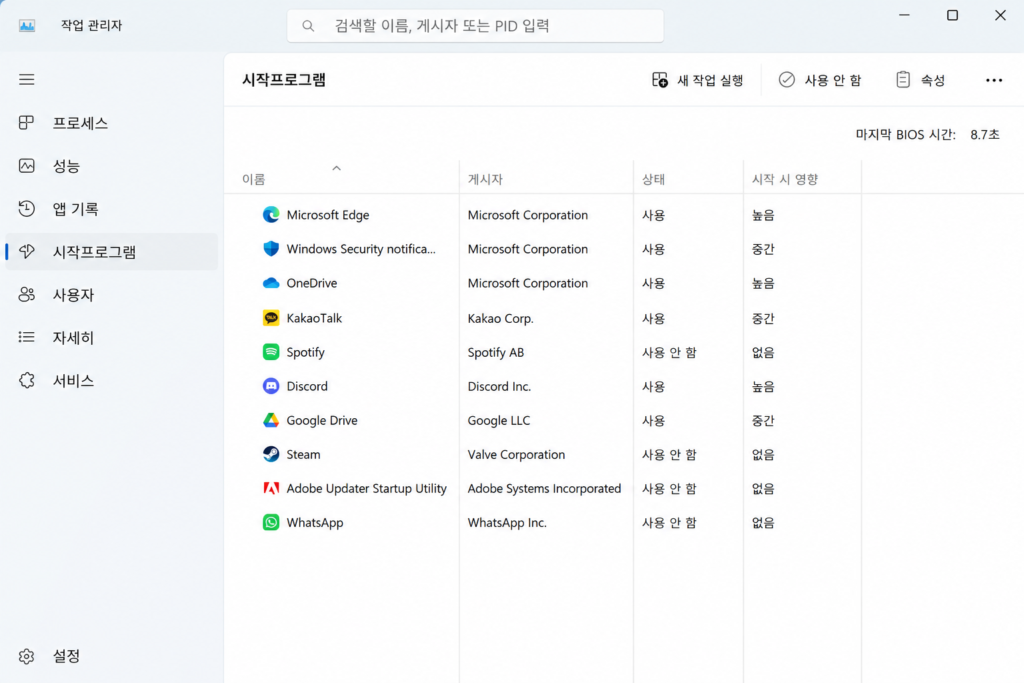Click the 자세히 list icon
This screenshot has width=1024, height=683.
coord(27,338)
